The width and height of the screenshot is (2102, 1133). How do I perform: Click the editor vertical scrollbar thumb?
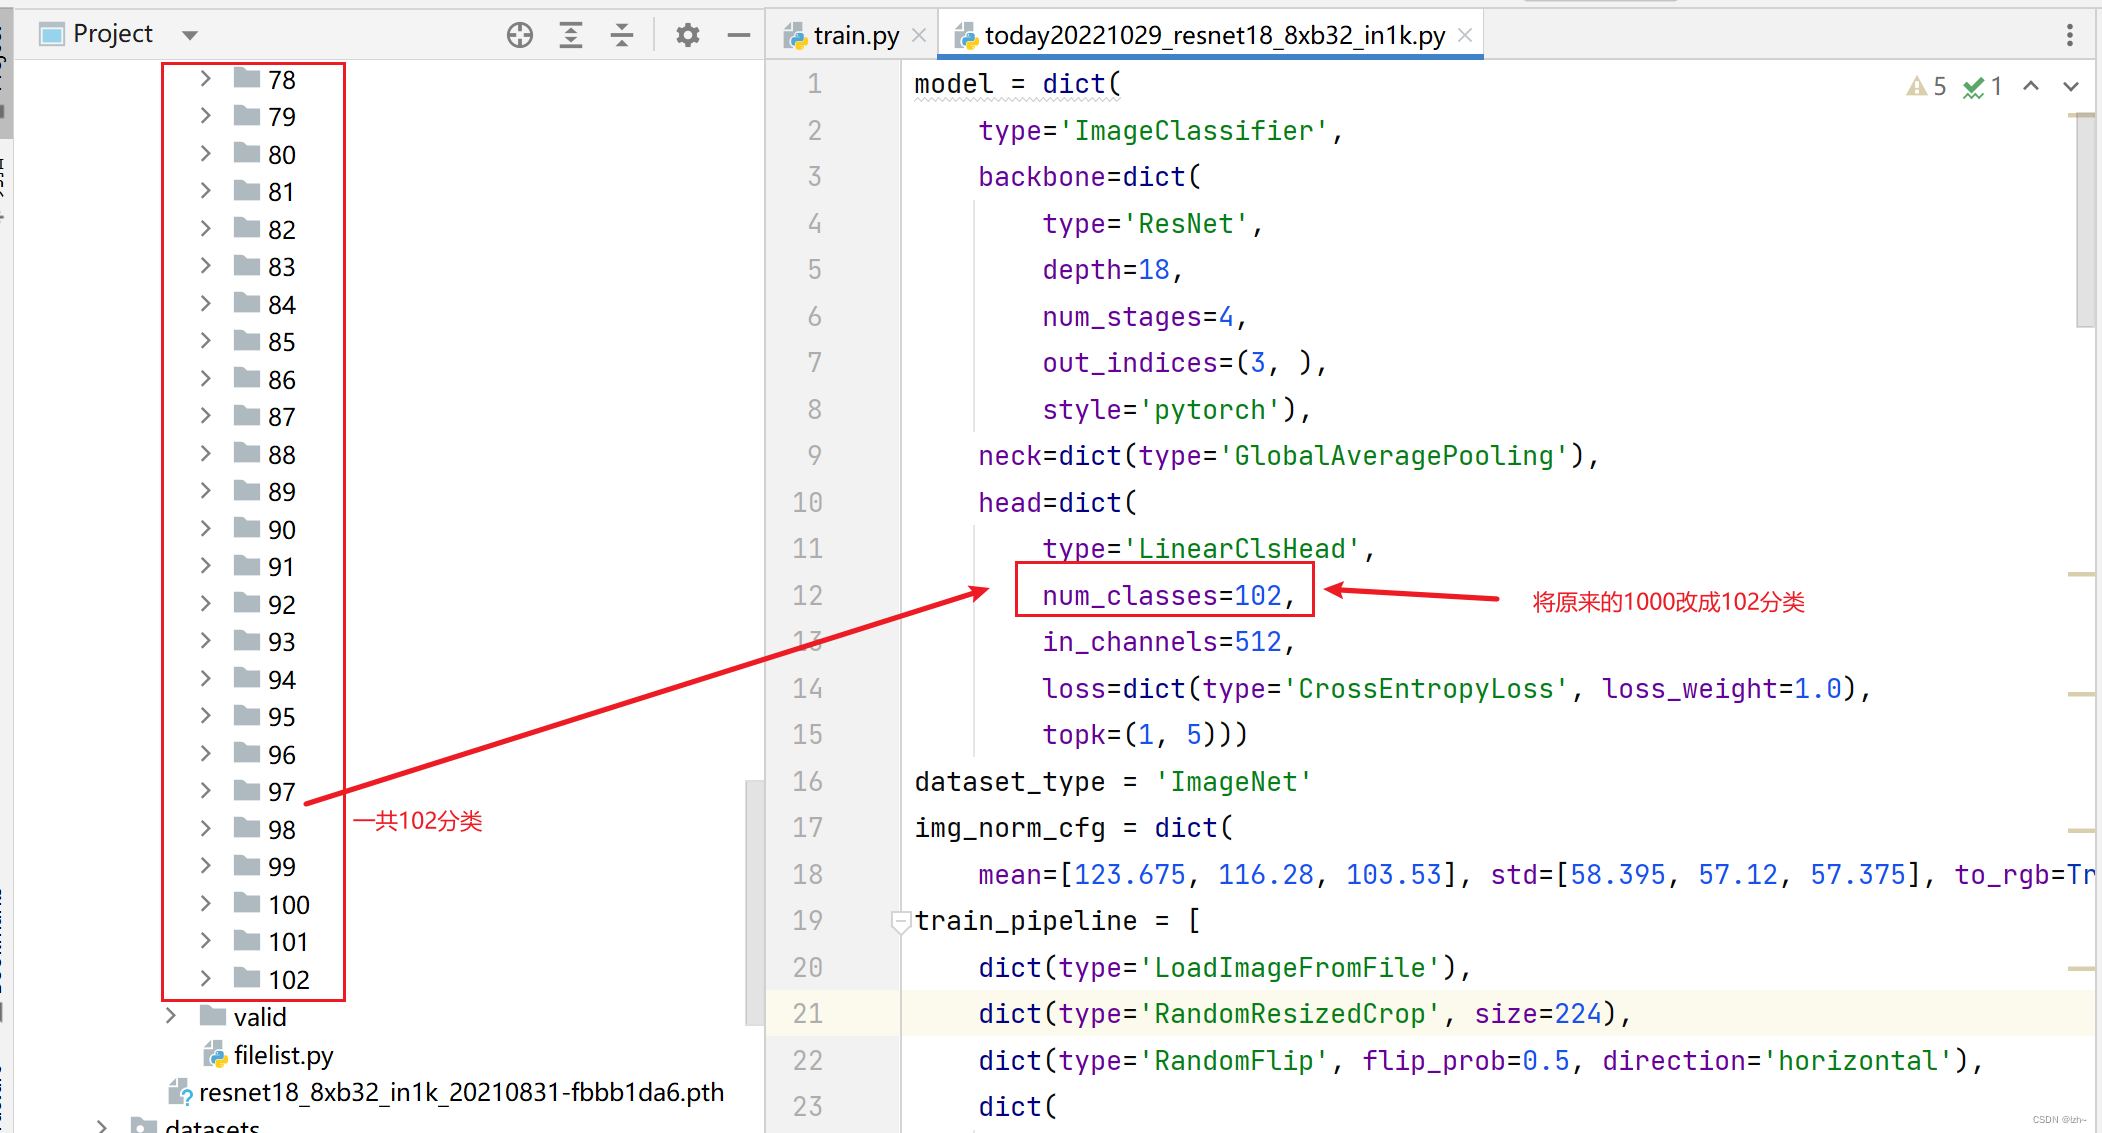pos(2085,222)
